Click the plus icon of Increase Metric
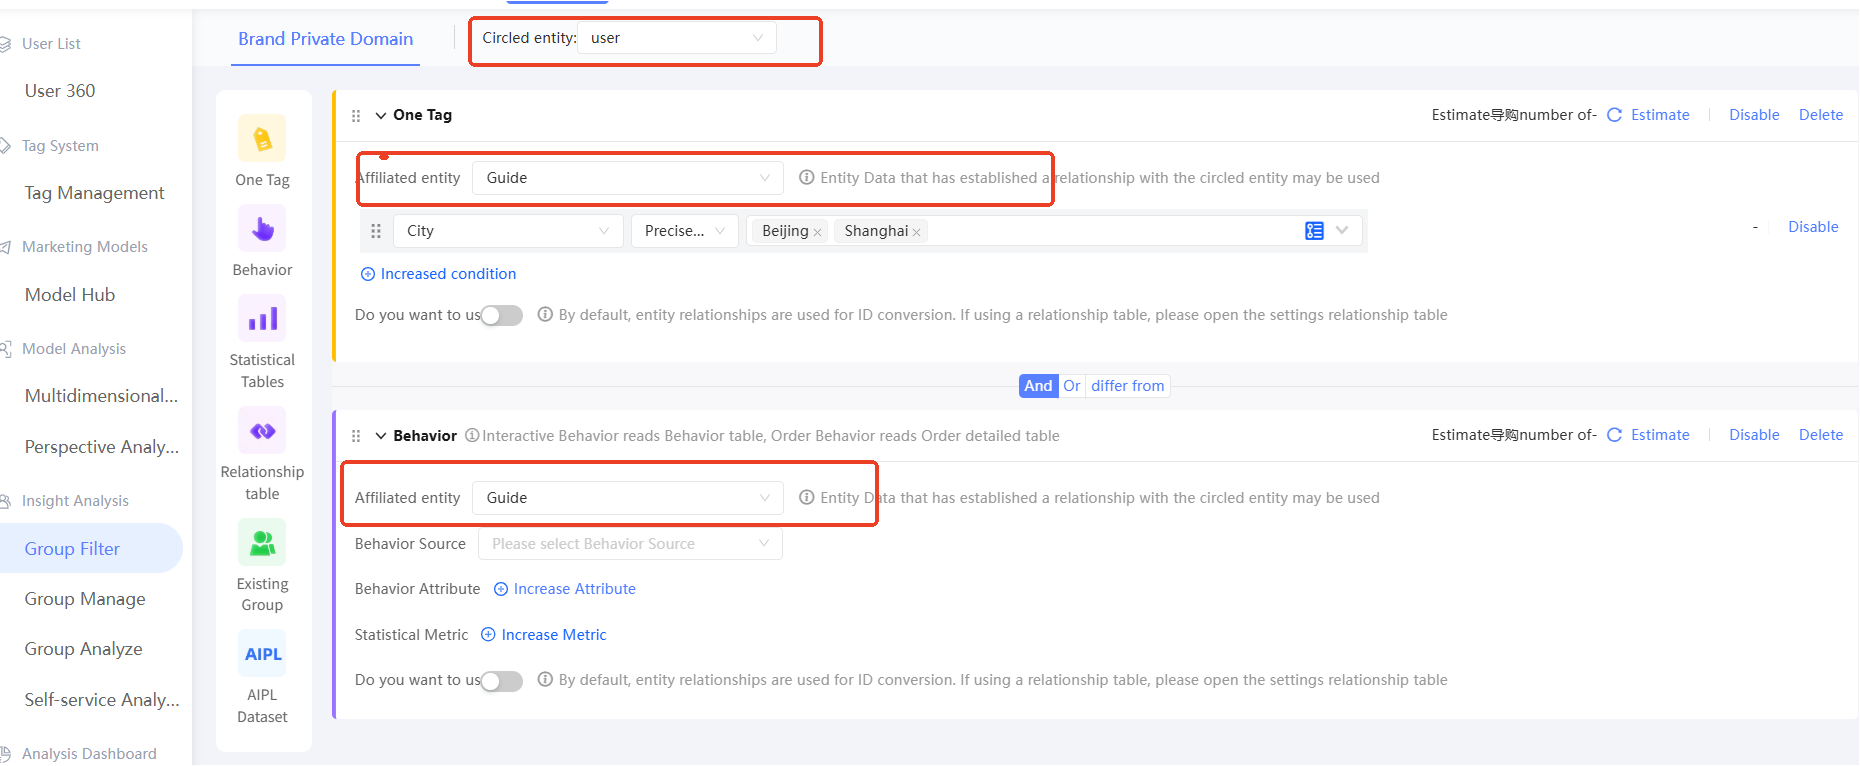The width and height of the screenshot is (1860, 766). [488, 635]
